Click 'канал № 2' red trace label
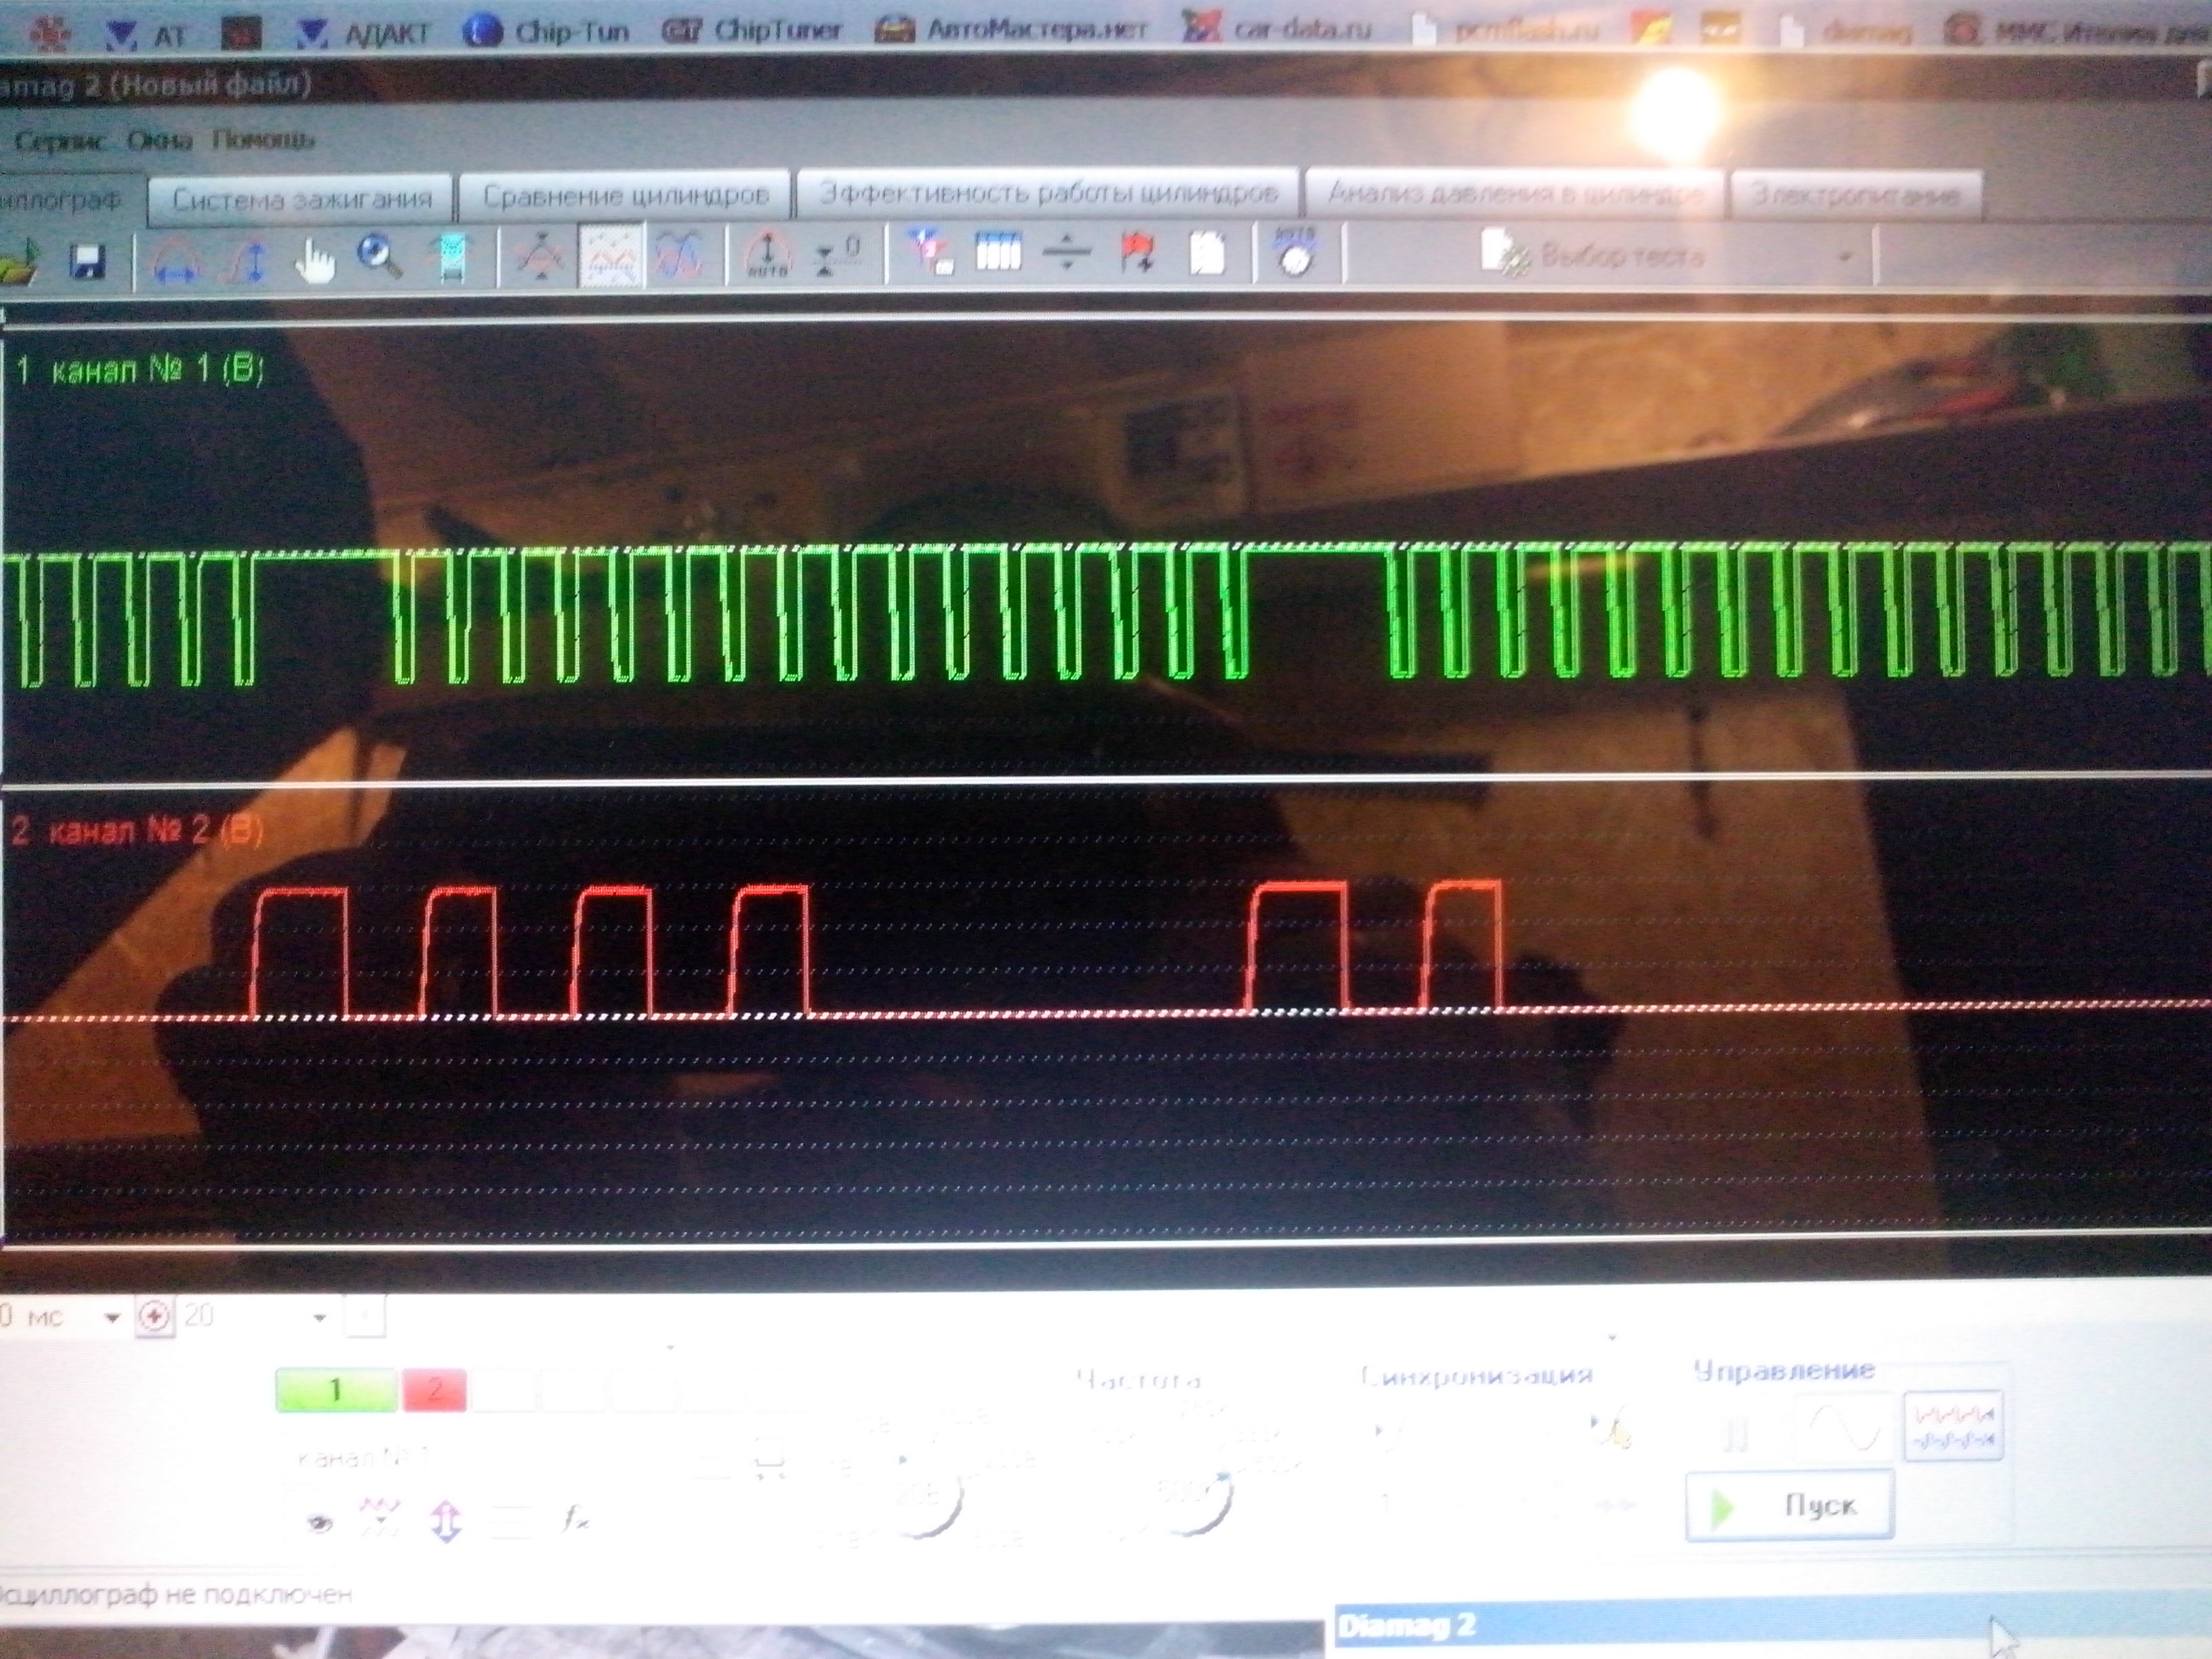 tap(136, 832)
